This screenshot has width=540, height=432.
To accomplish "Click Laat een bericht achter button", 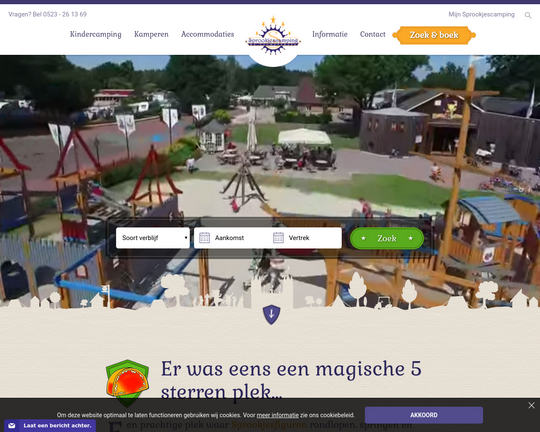I will point(50,425).
